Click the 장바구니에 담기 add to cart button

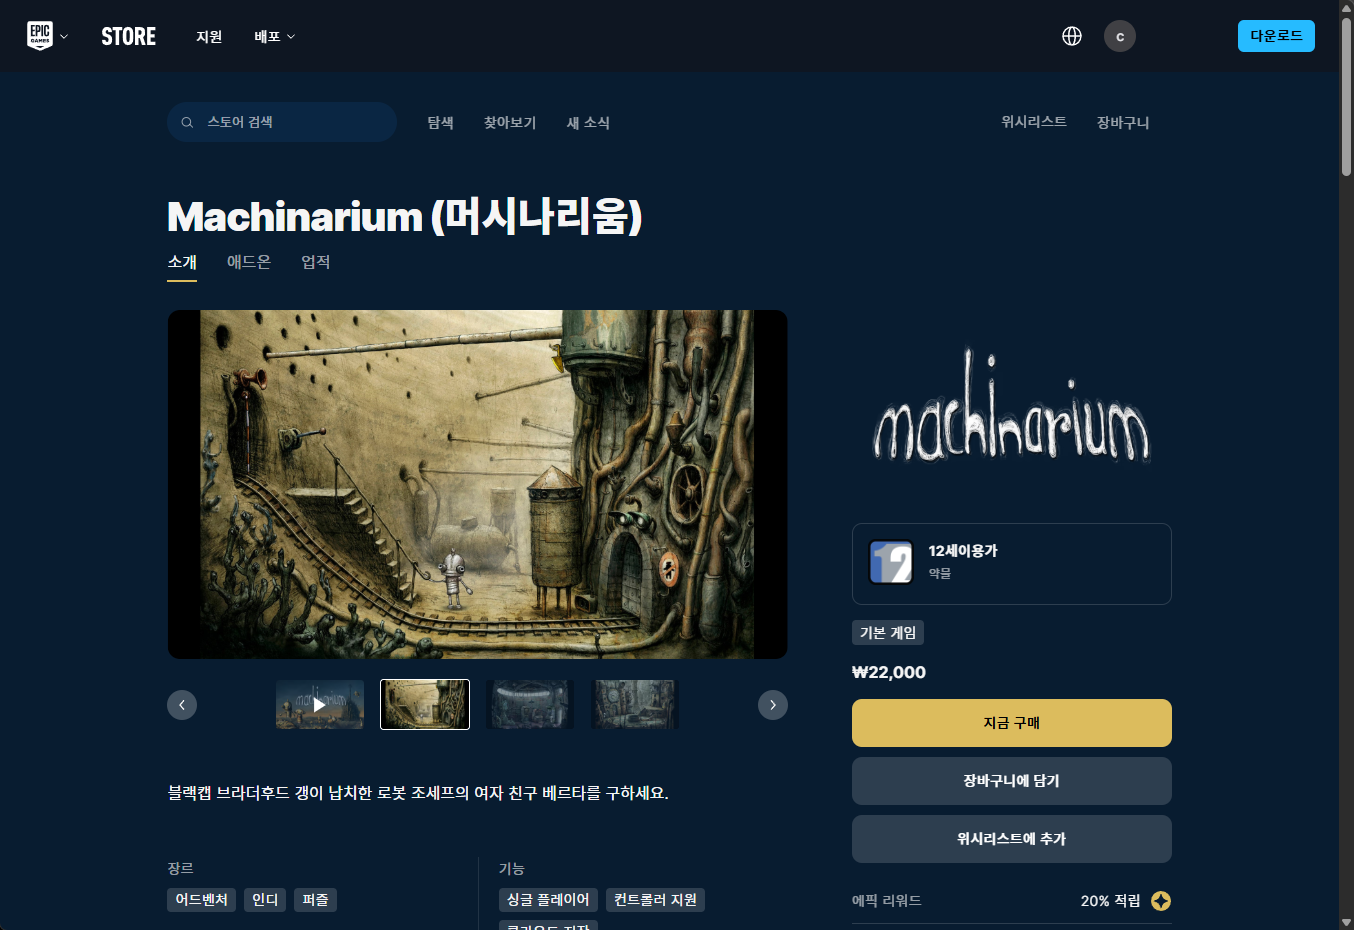pos(1012,781)
